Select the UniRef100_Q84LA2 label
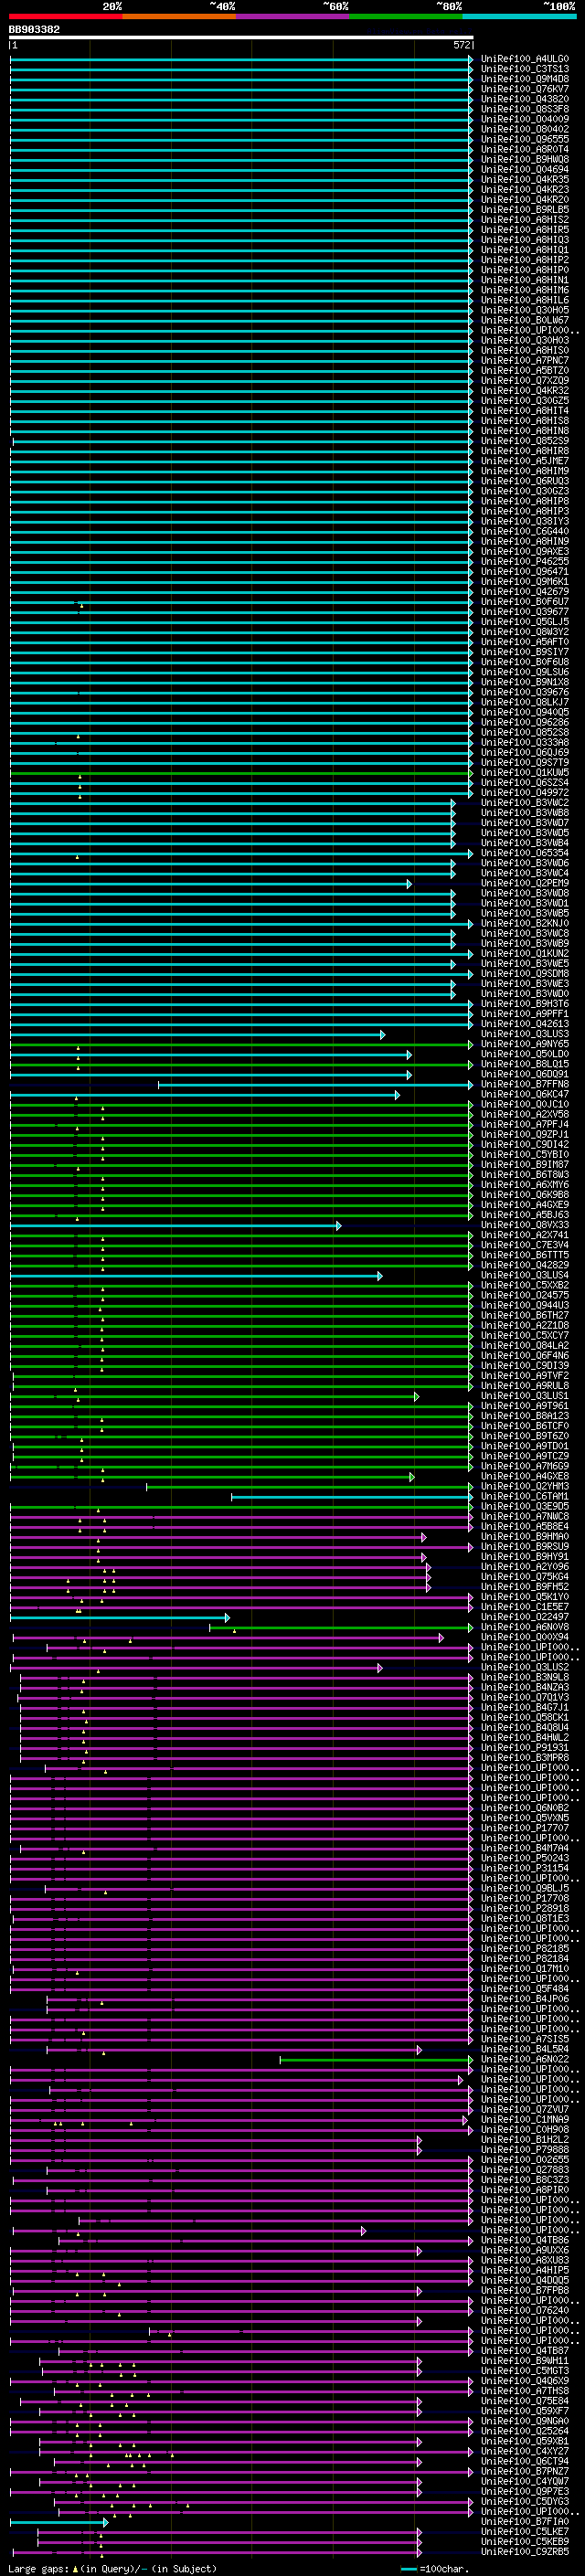The image size is (585, 2576). coord(524,1345)
